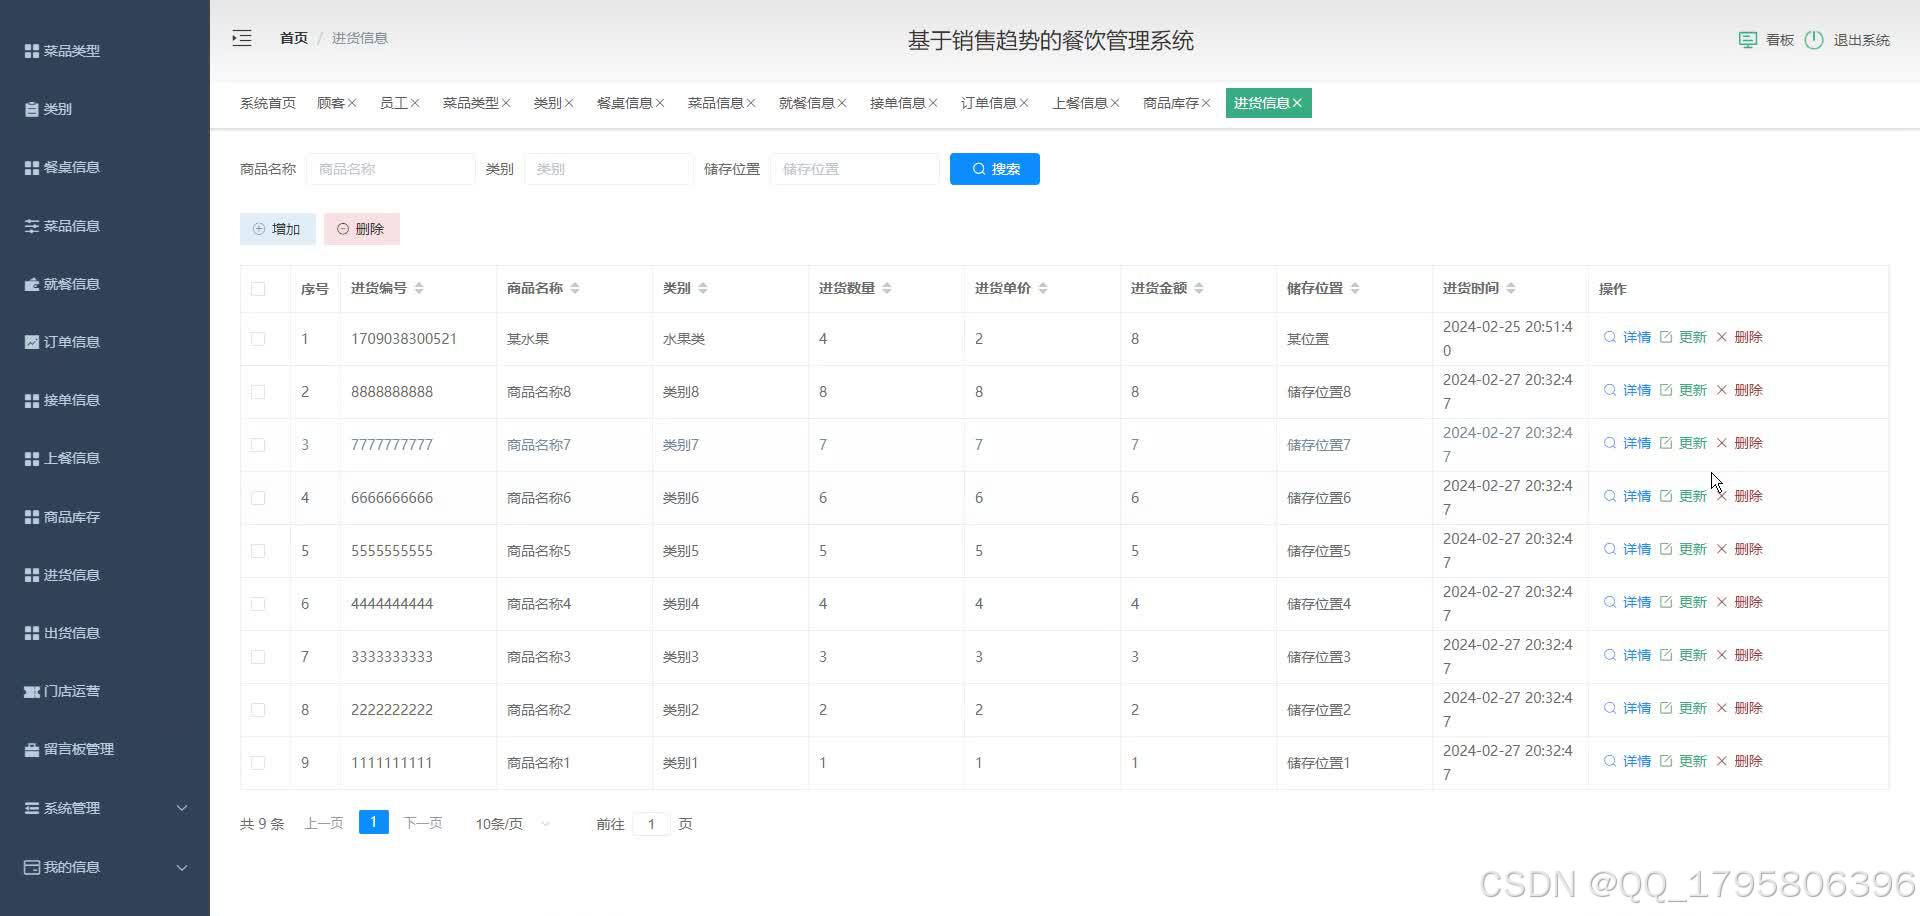Open 详情 for the 某水果 row
Screen dimensions: 1920x916
point(1628,337)
